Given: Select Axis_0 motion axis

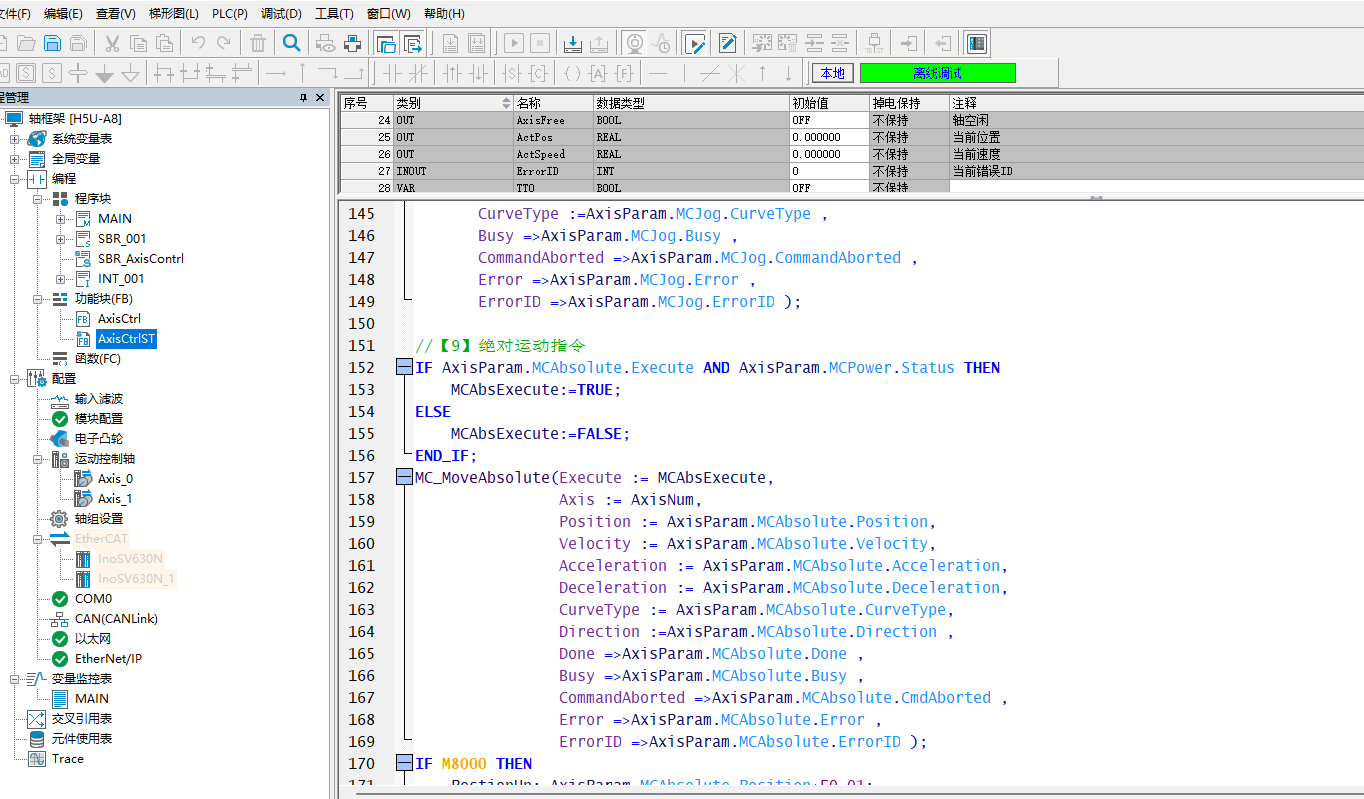Looking at the screenshot, I should point(115,479).
